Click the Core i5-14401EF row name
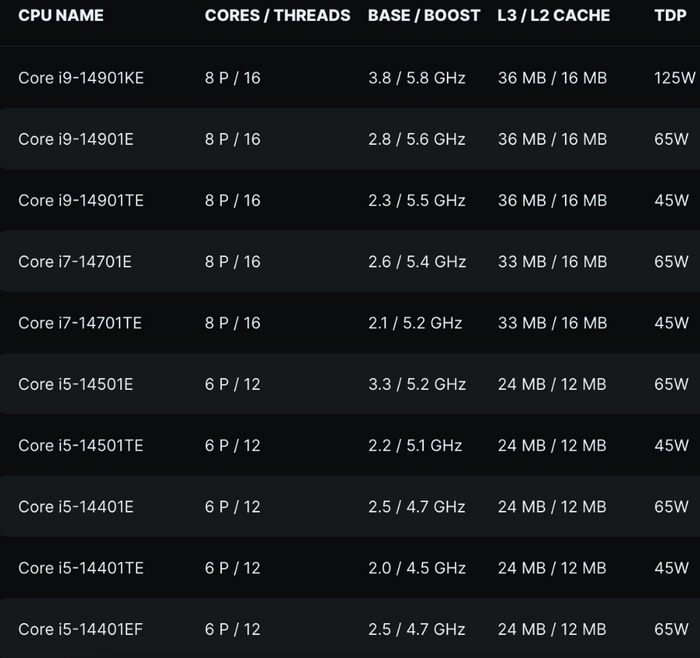 coord(80,629)
